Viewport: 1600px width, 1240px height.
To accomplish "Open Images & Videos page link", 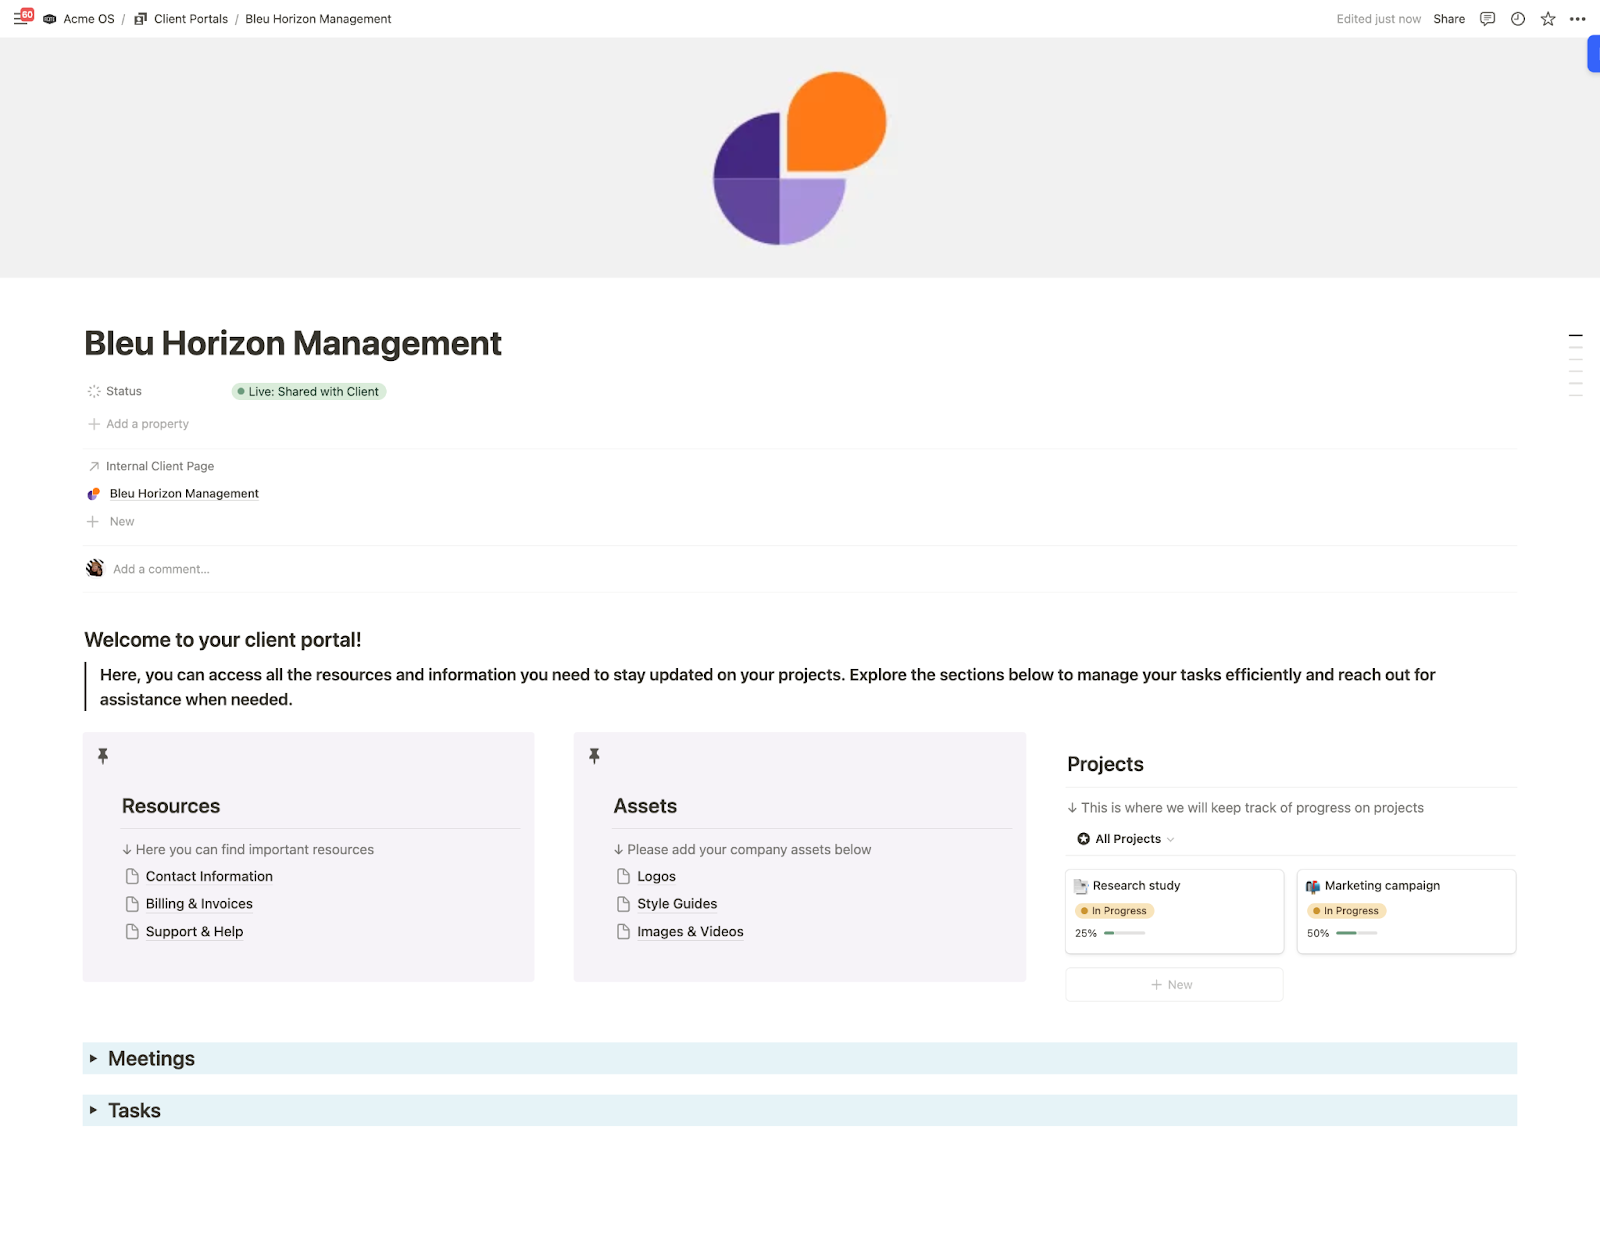I will click(690, 931).
